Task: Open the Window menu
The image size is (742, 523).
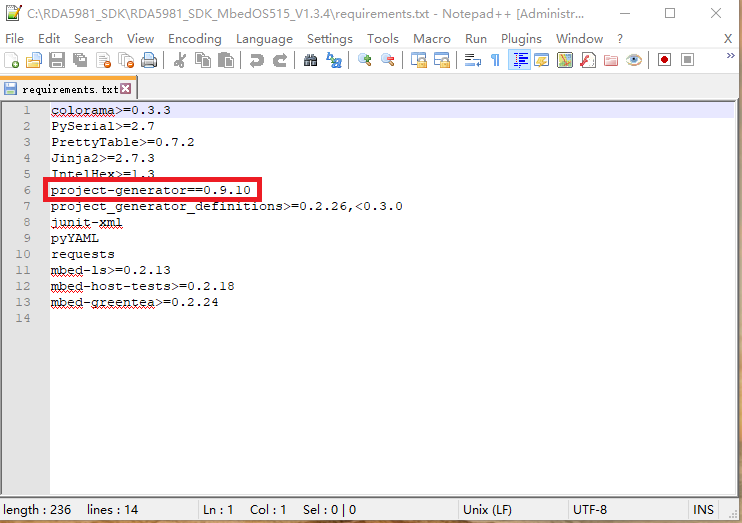Action: pos(579,38)
